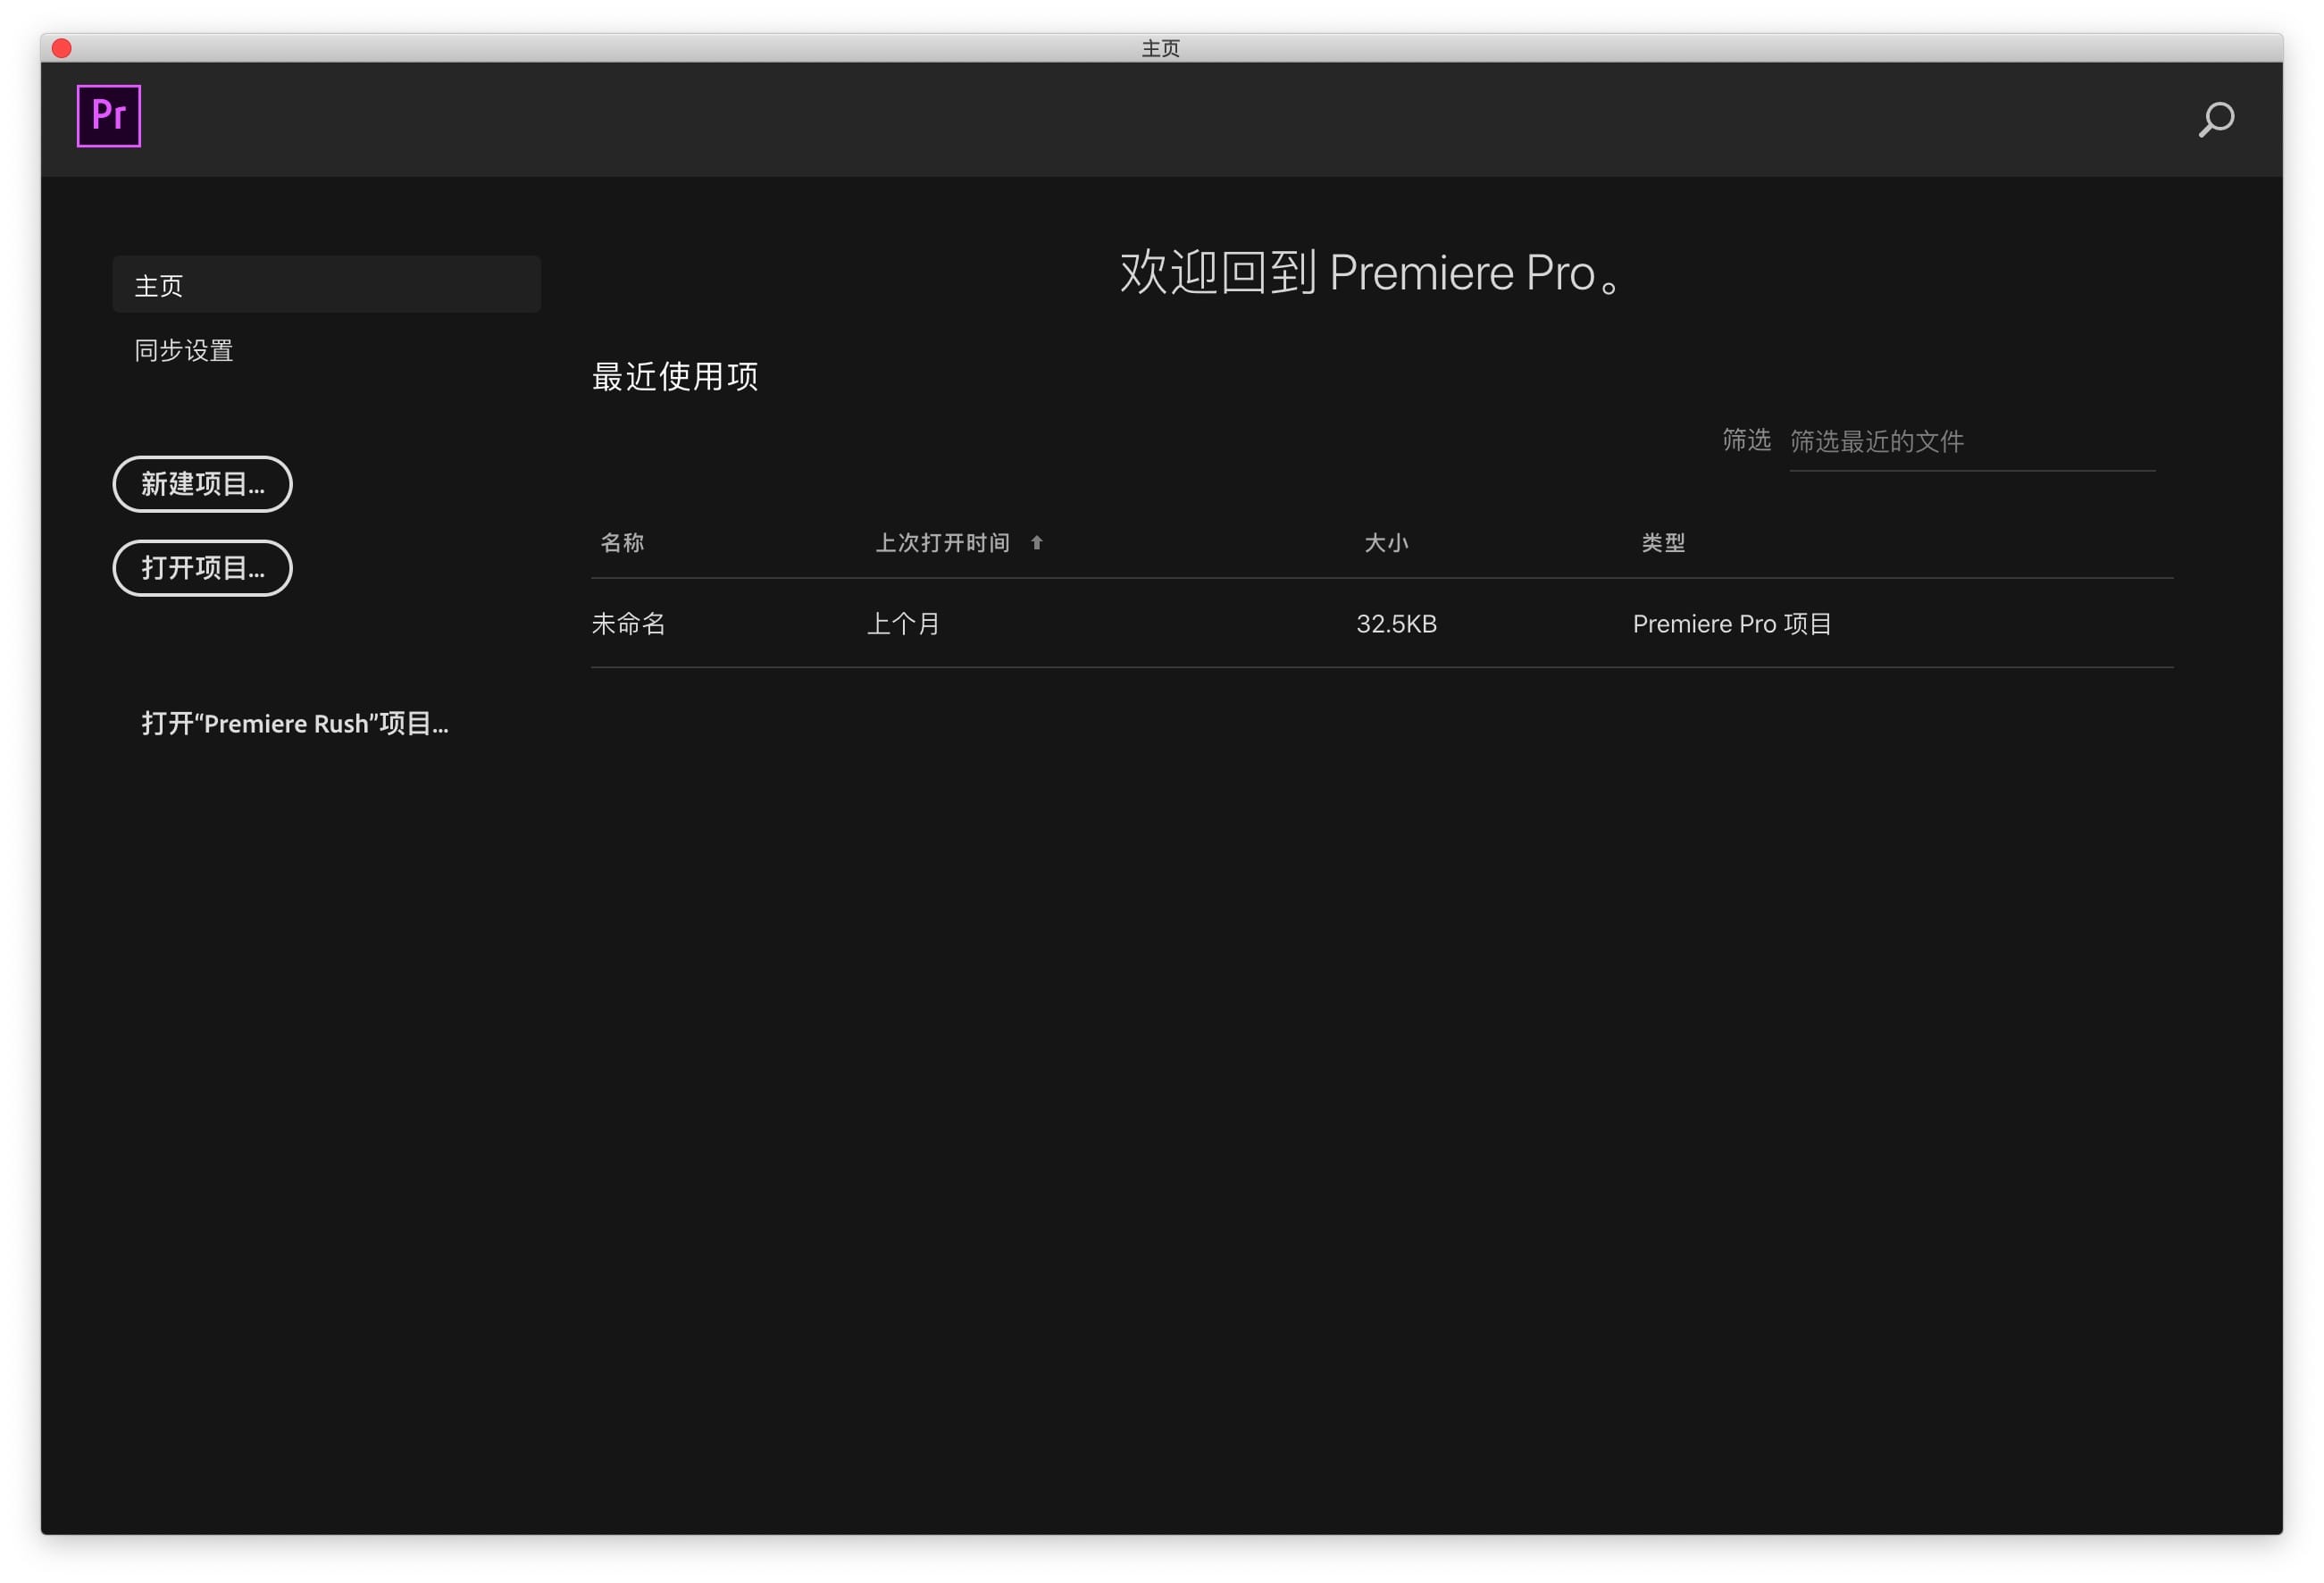Open search with the magnifier icon
This screenshot has height=1583, width=2324.
(2215, 119)
